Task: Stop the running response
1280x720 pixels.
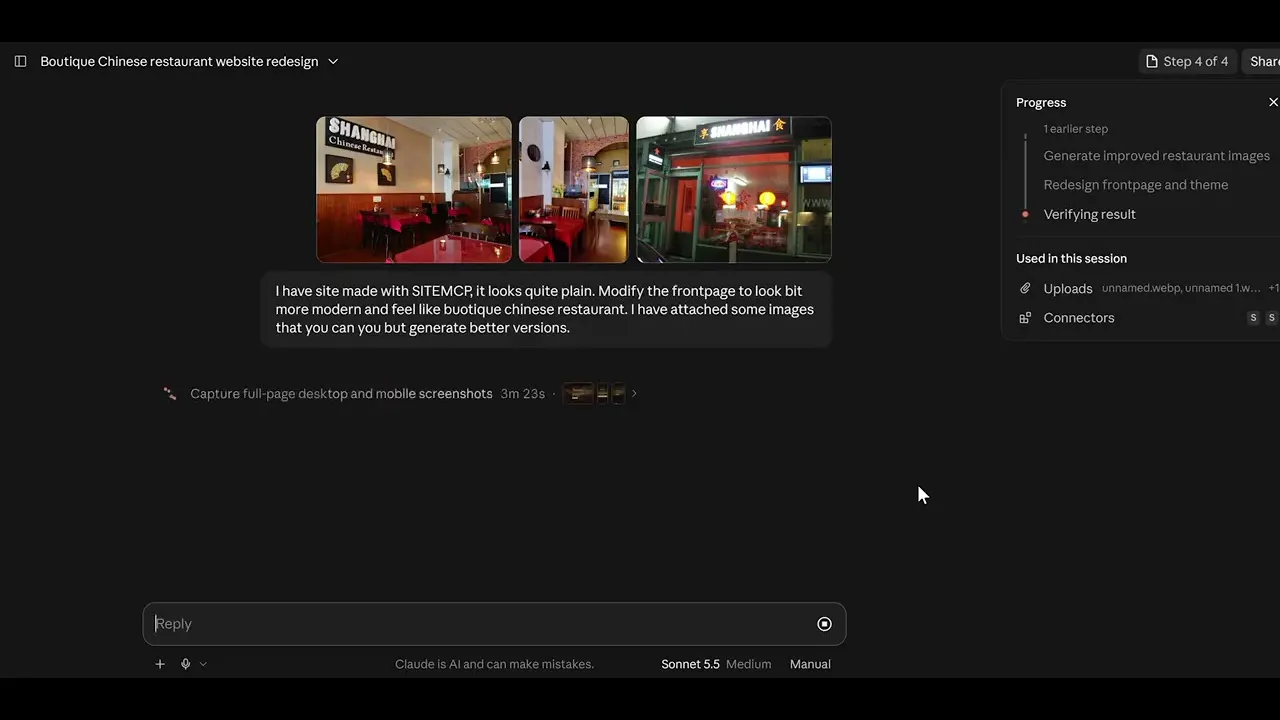Action: pos(824,624)
